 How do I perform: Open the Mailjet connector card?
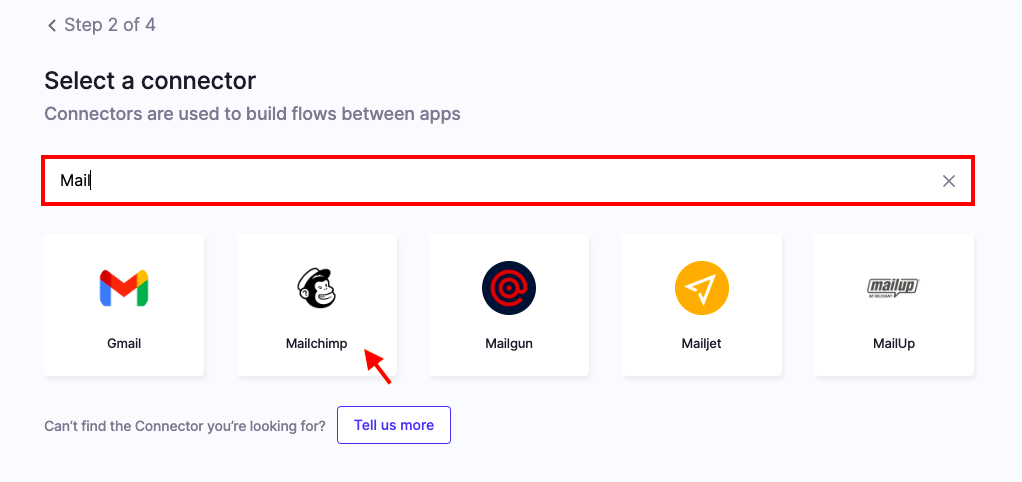click(x=701, y=305)
